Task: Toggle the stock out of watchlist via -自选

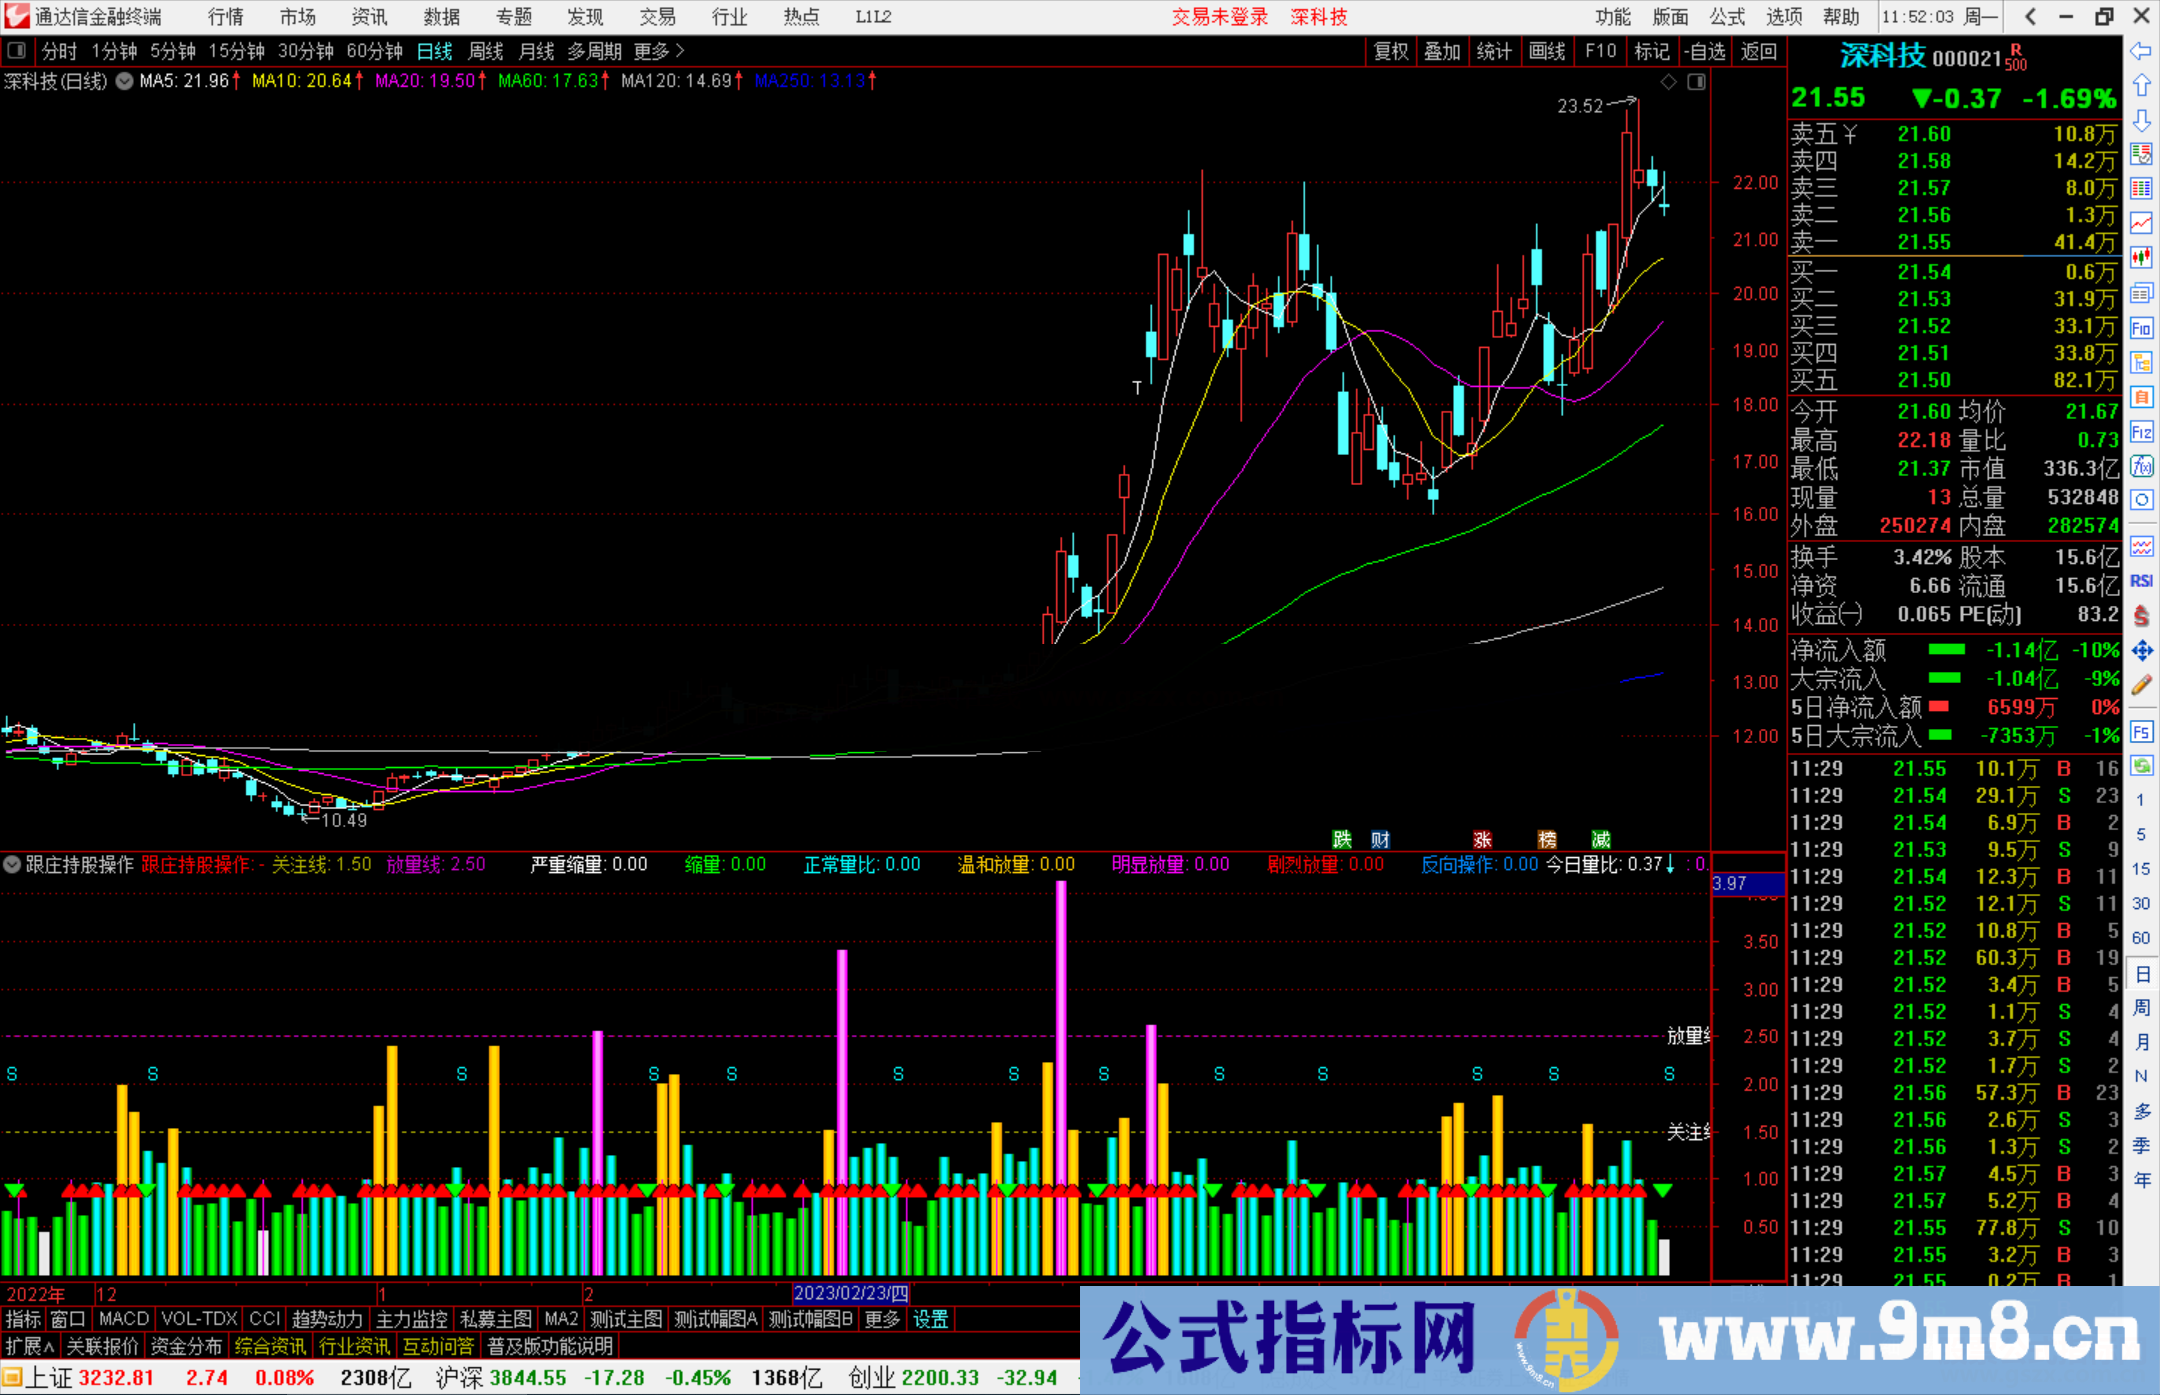Action: (1705, 51)
